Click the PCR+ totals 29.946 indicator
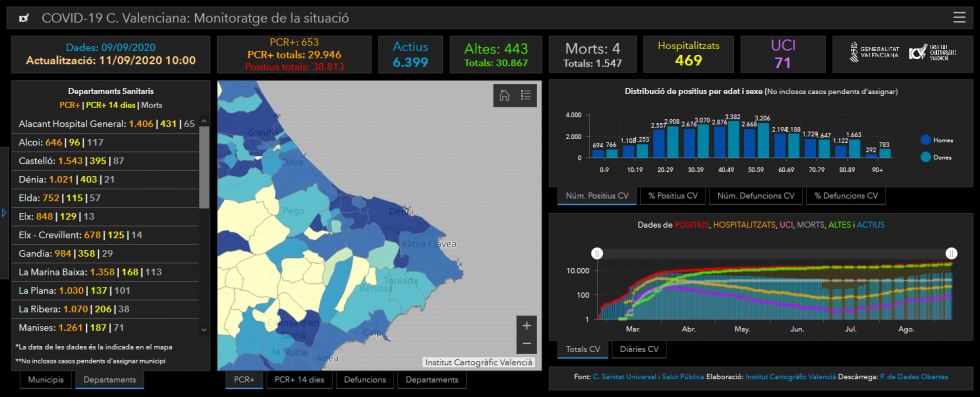This screenshot has height=397, width=980. 294,54
